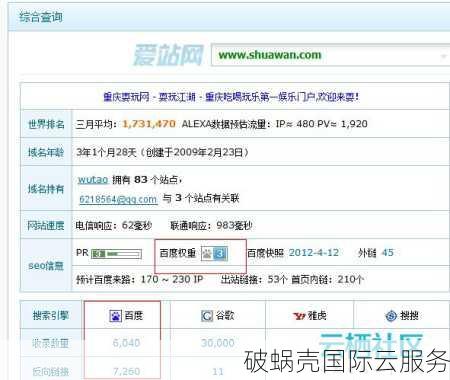The height and width of the screenshot is (380, 450).
Task: Click the 百度 column header text
Action: coord(134,315)
